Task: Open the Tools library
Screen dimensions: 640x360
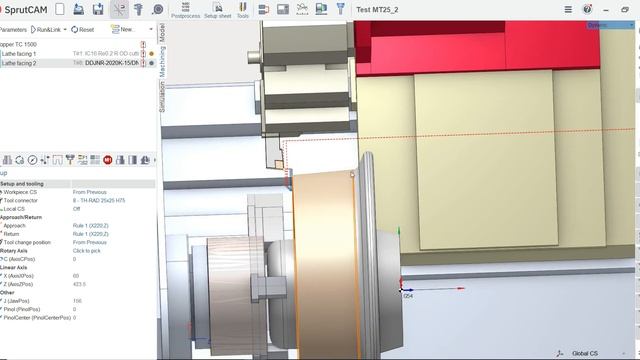Action: [x=242, y=10]
